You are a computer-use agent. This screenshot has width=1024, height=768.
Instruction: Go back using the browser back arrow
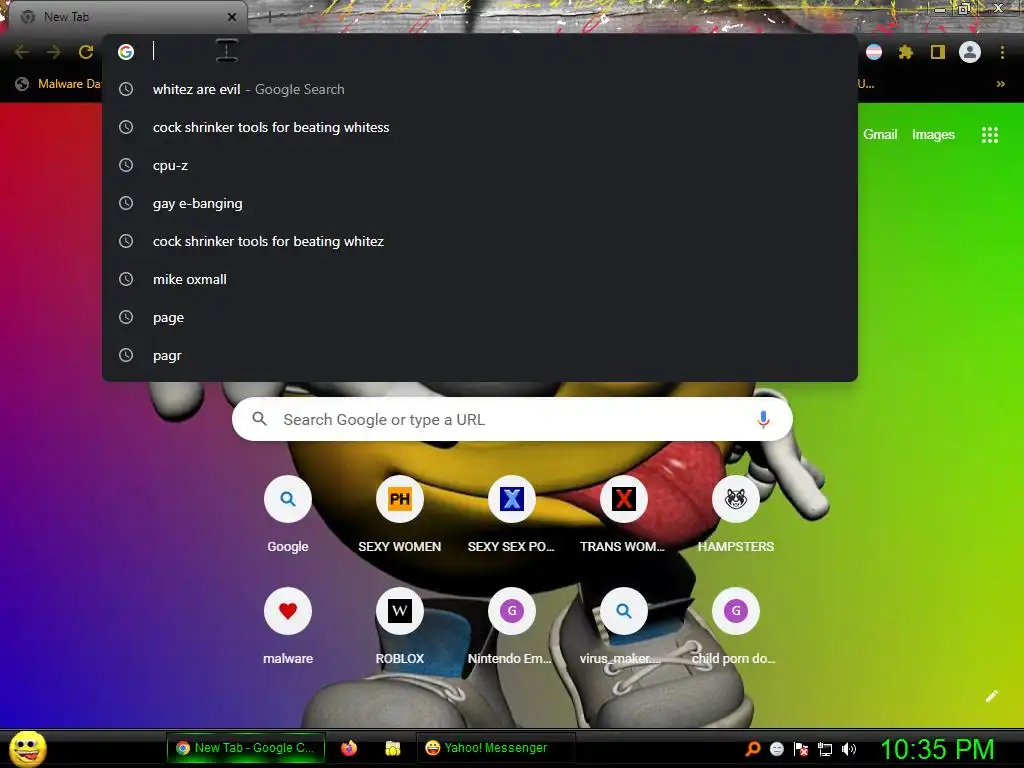(22, 52)
